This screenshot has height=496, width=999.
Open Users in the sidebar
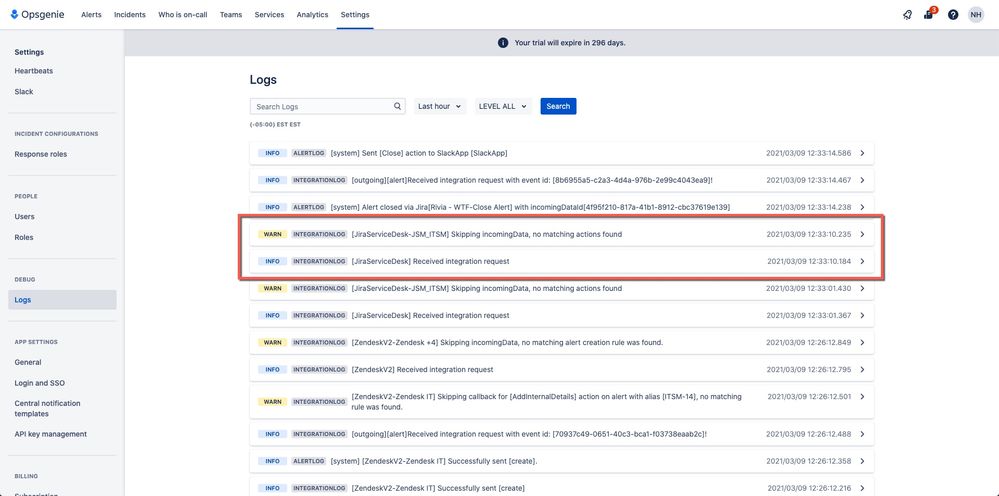tap(24, 216)
